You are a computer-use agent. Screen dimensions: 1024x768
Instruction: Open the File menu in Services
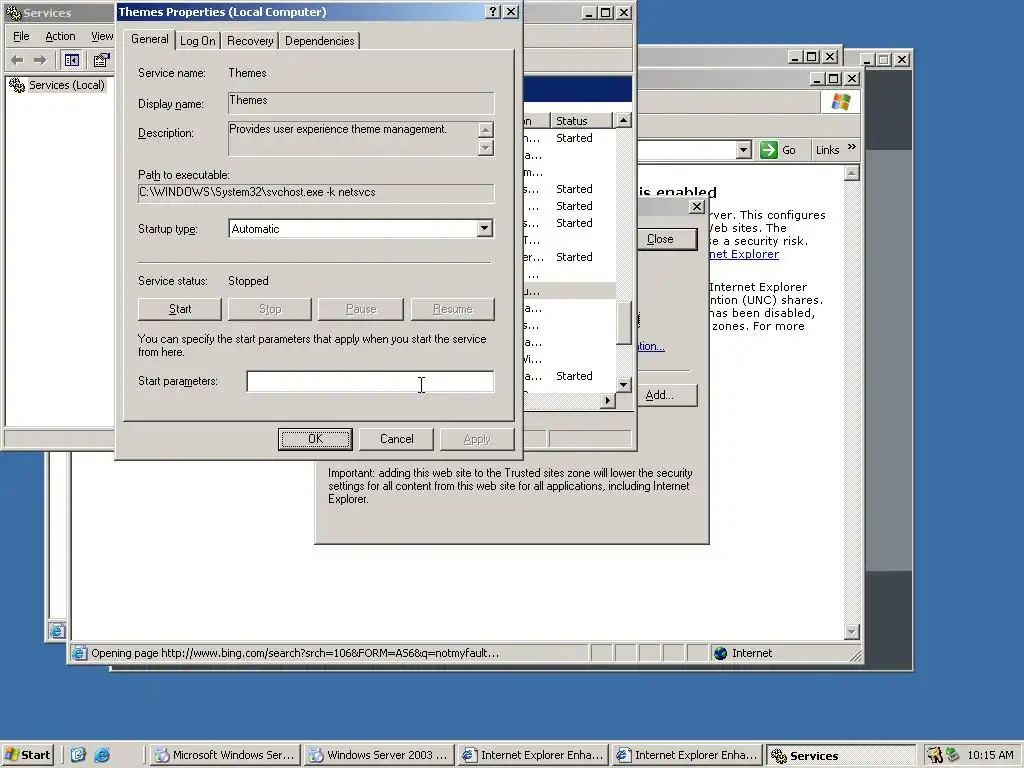pos(21,36)
